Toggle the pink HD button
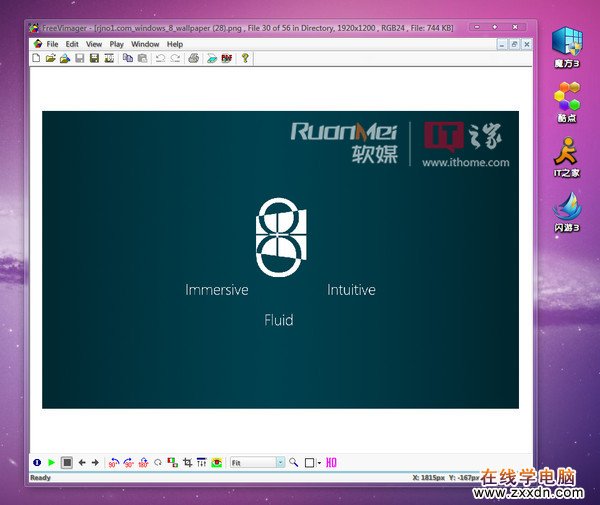Image resolution: width=600 pixels, height=505 pixels. [x=331, y=463]
